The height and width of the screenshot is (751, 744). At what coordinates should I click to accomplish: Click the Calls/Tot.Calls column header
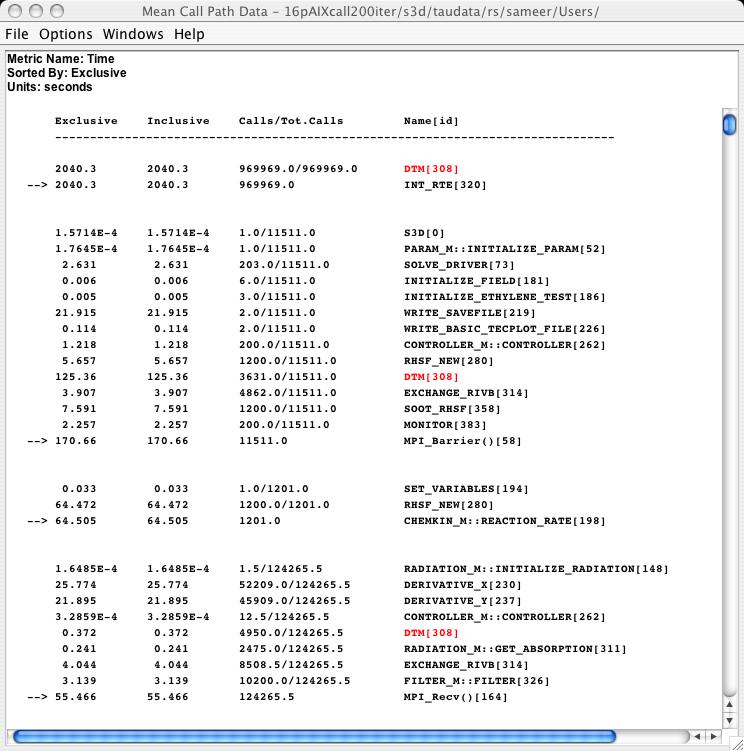pyautogui.click(x=291, y=121)
